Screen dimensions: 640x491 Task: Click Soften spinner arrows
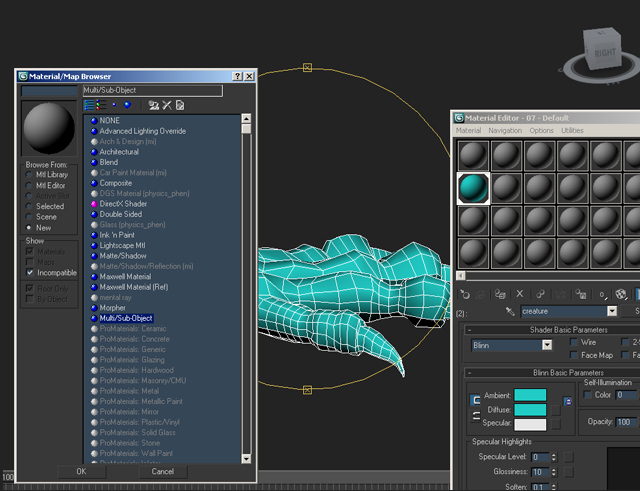pos(554,487)
